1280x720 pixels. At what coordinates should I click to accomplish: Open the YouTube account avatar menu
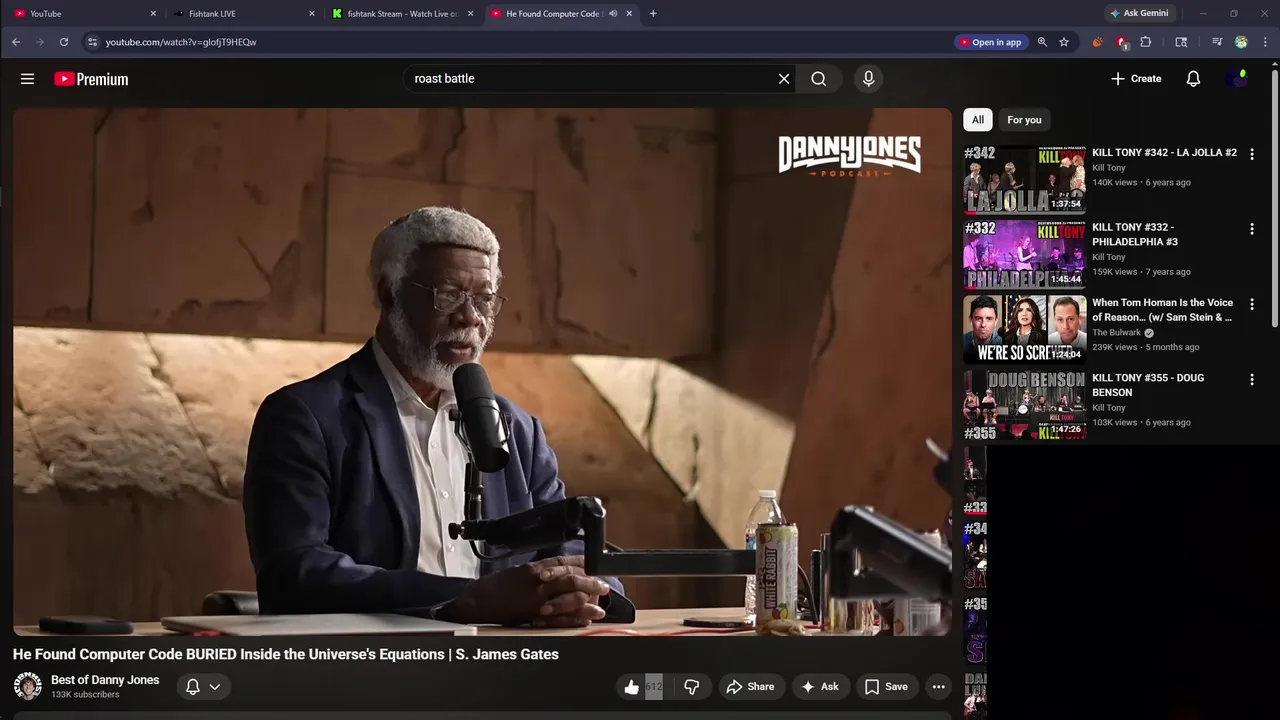pos(1238,79)
